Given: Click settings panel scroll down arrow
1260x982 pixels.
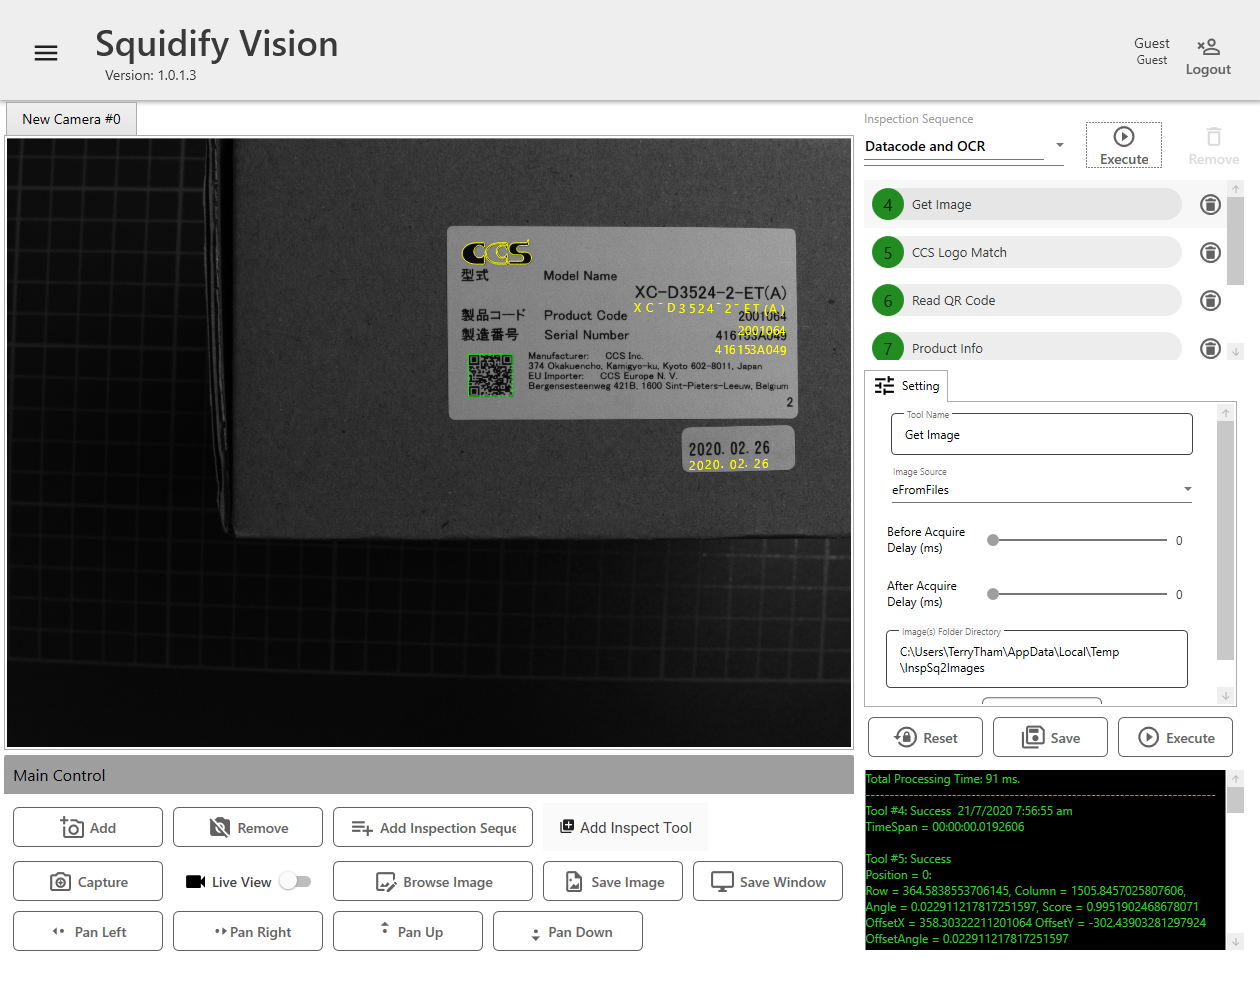Looking at the screenshot, I should [1226, 696].
